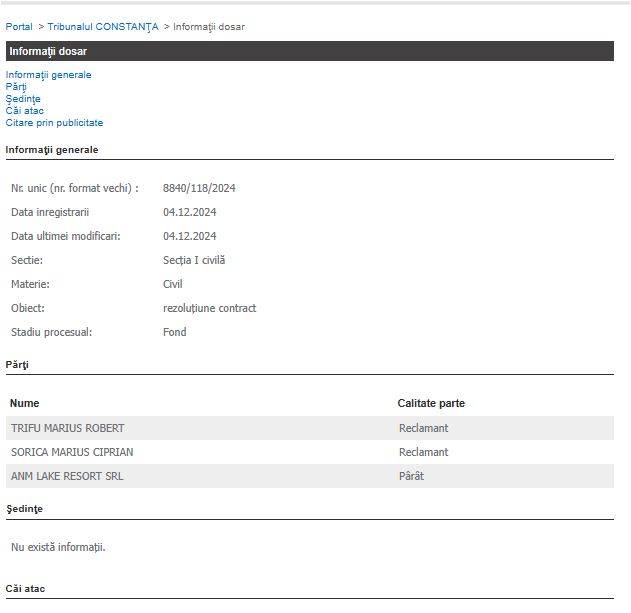Click the Nu există informații message
Image resolution: width=631 pixels, height=613 pixels.
tap(58, 547)
